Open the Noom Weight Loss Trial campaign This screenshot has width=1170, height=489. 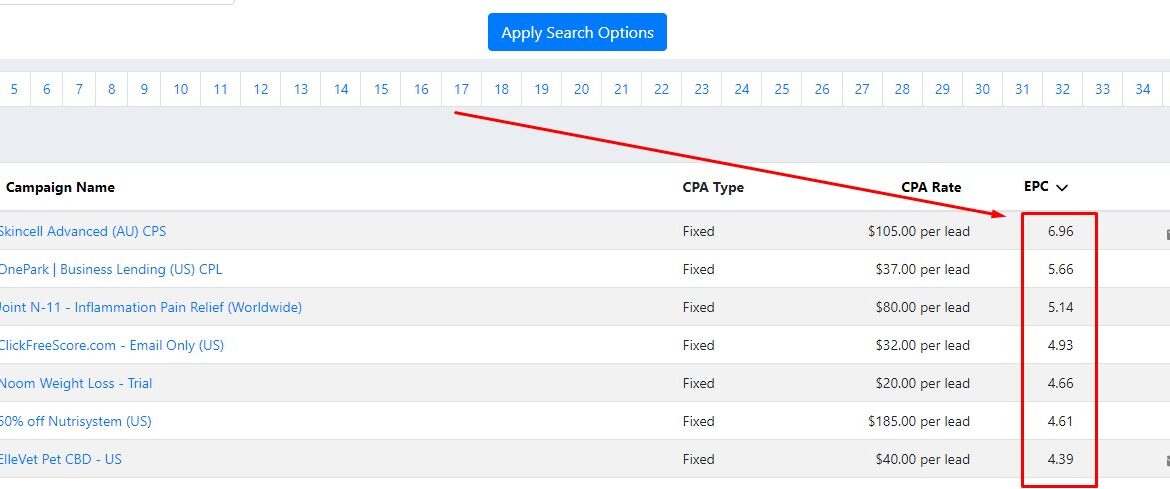tap(75, 384)
